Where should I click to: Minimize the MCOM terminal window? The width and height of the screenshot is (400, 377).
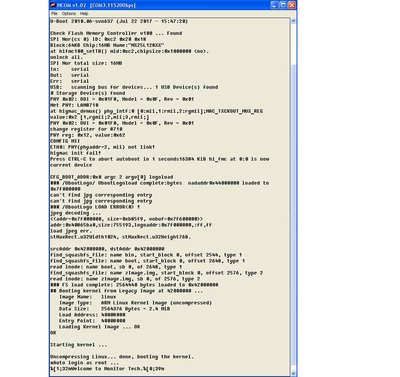(x=274, y=5)
